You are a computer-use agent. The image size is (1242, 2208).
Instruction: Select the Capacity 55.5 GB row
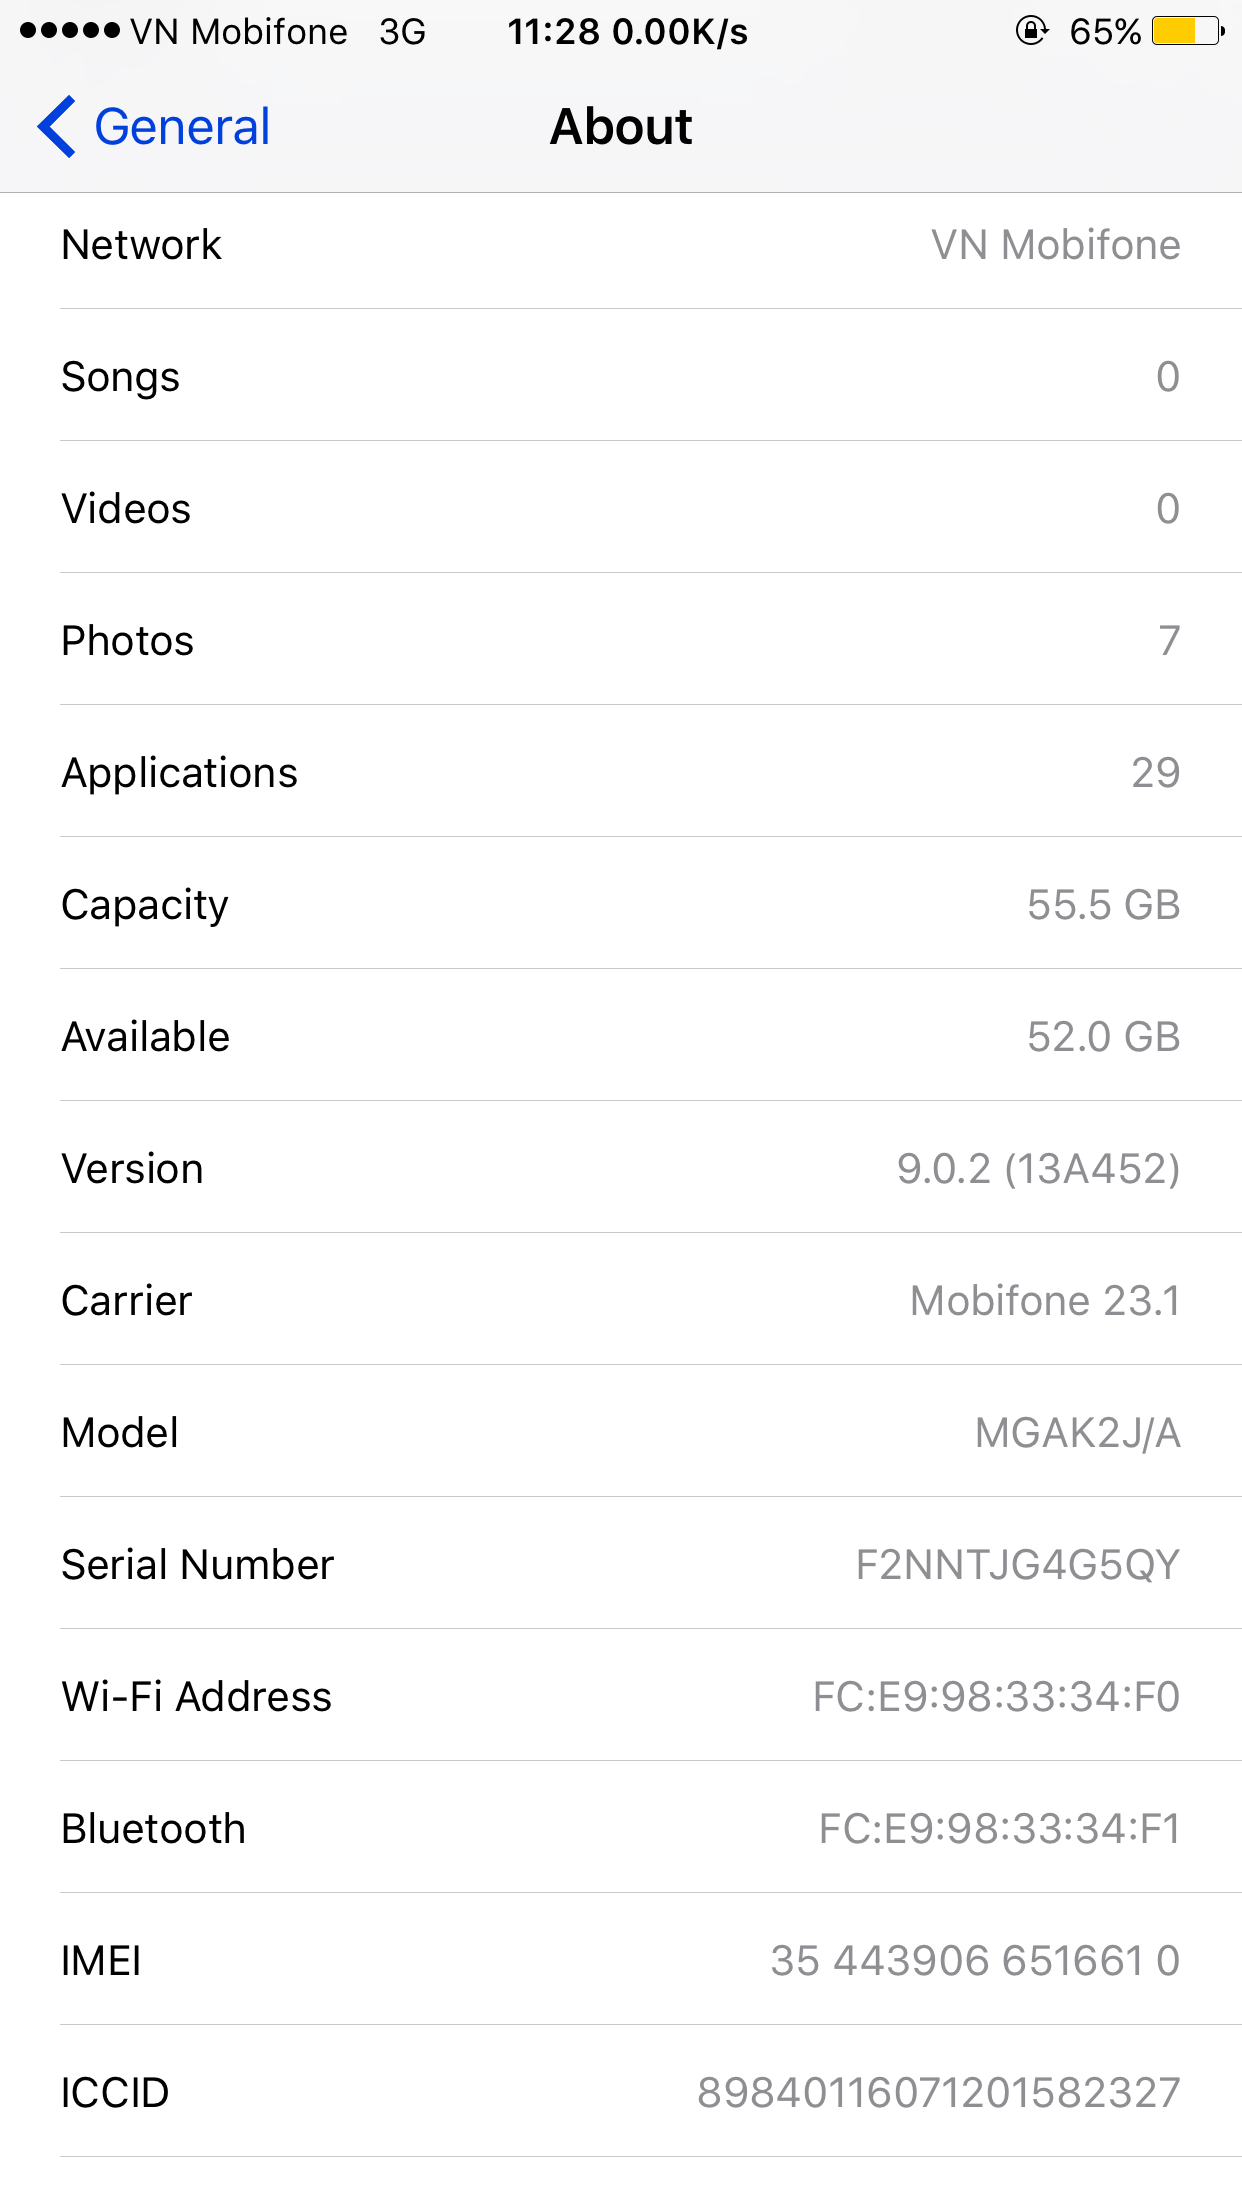tap(621, 904)
